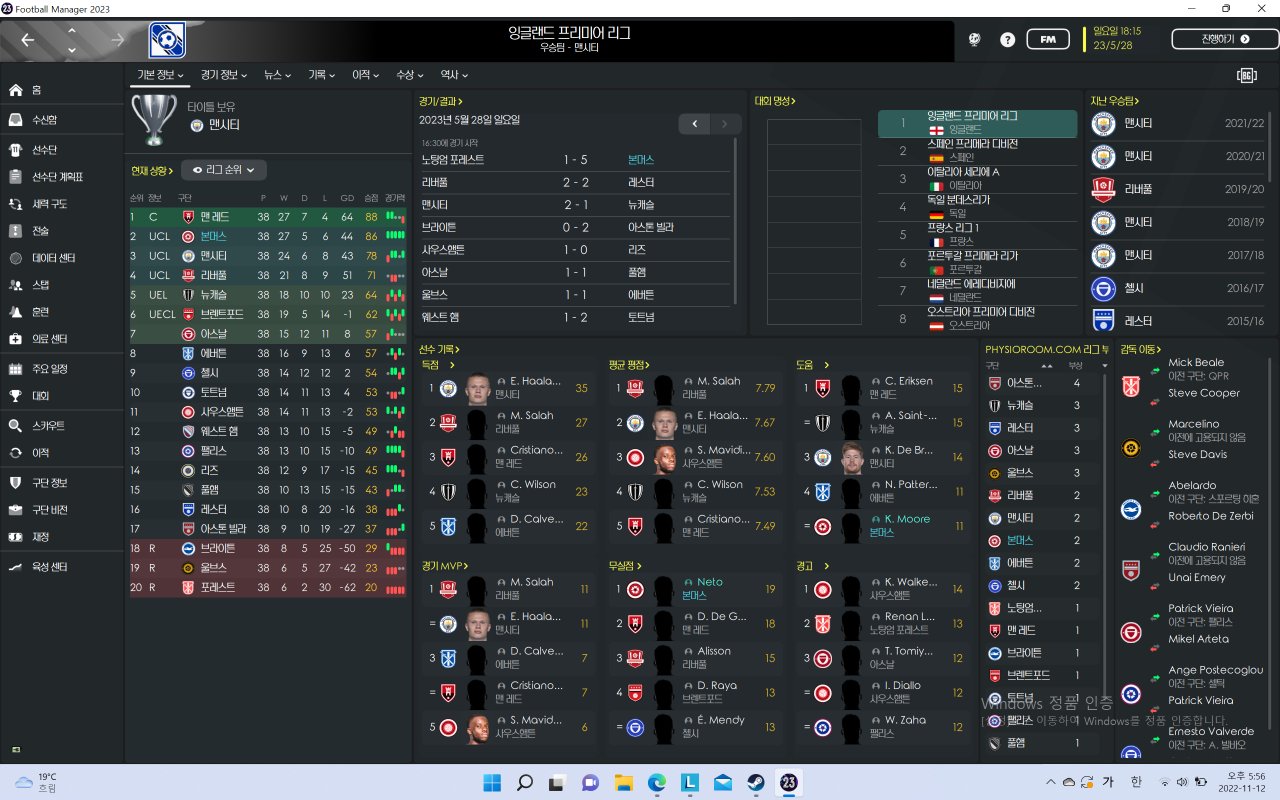Click the fixtures list vertical scrollbar
The height and width of the screenshot is (800, 1280).
coord(736,220)
